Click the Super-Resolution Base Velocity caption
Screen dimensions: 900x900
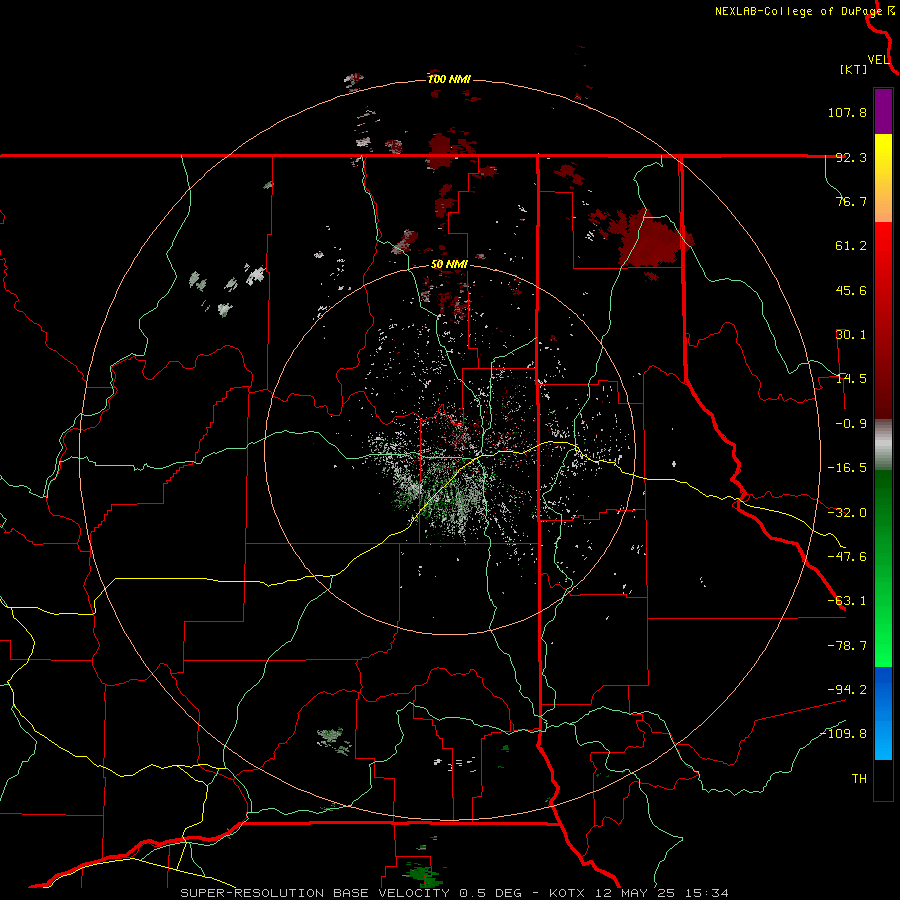click(351, 893)
